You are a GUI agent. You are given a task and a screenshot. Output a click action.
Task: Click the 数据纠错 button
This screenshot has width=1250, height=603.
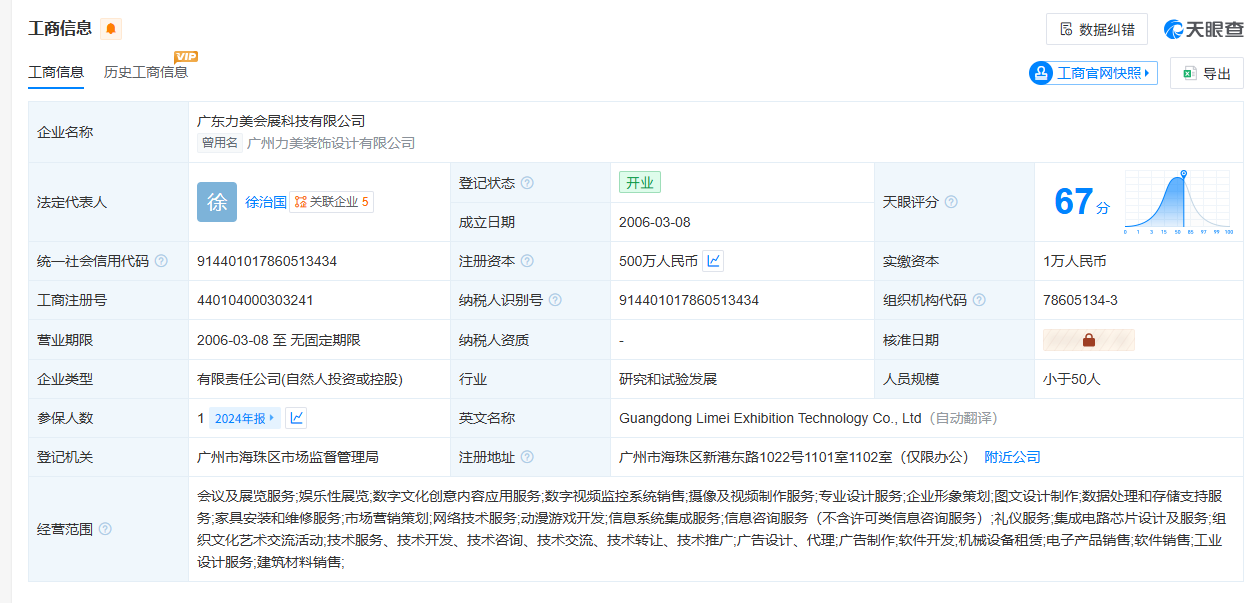[x=1096, y=29]
